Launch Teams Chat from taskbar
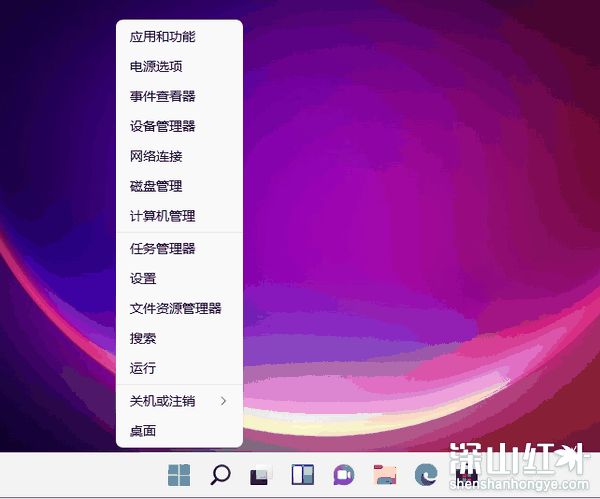The image size is (600, 499). click(344, 475)
